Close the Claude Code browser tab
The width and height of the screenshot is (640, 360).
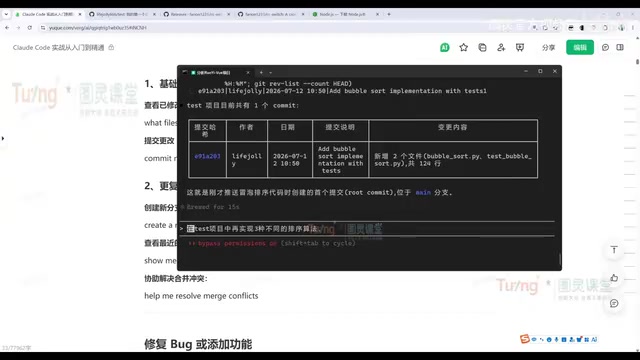pyautogui.click(x=80, y=14)
